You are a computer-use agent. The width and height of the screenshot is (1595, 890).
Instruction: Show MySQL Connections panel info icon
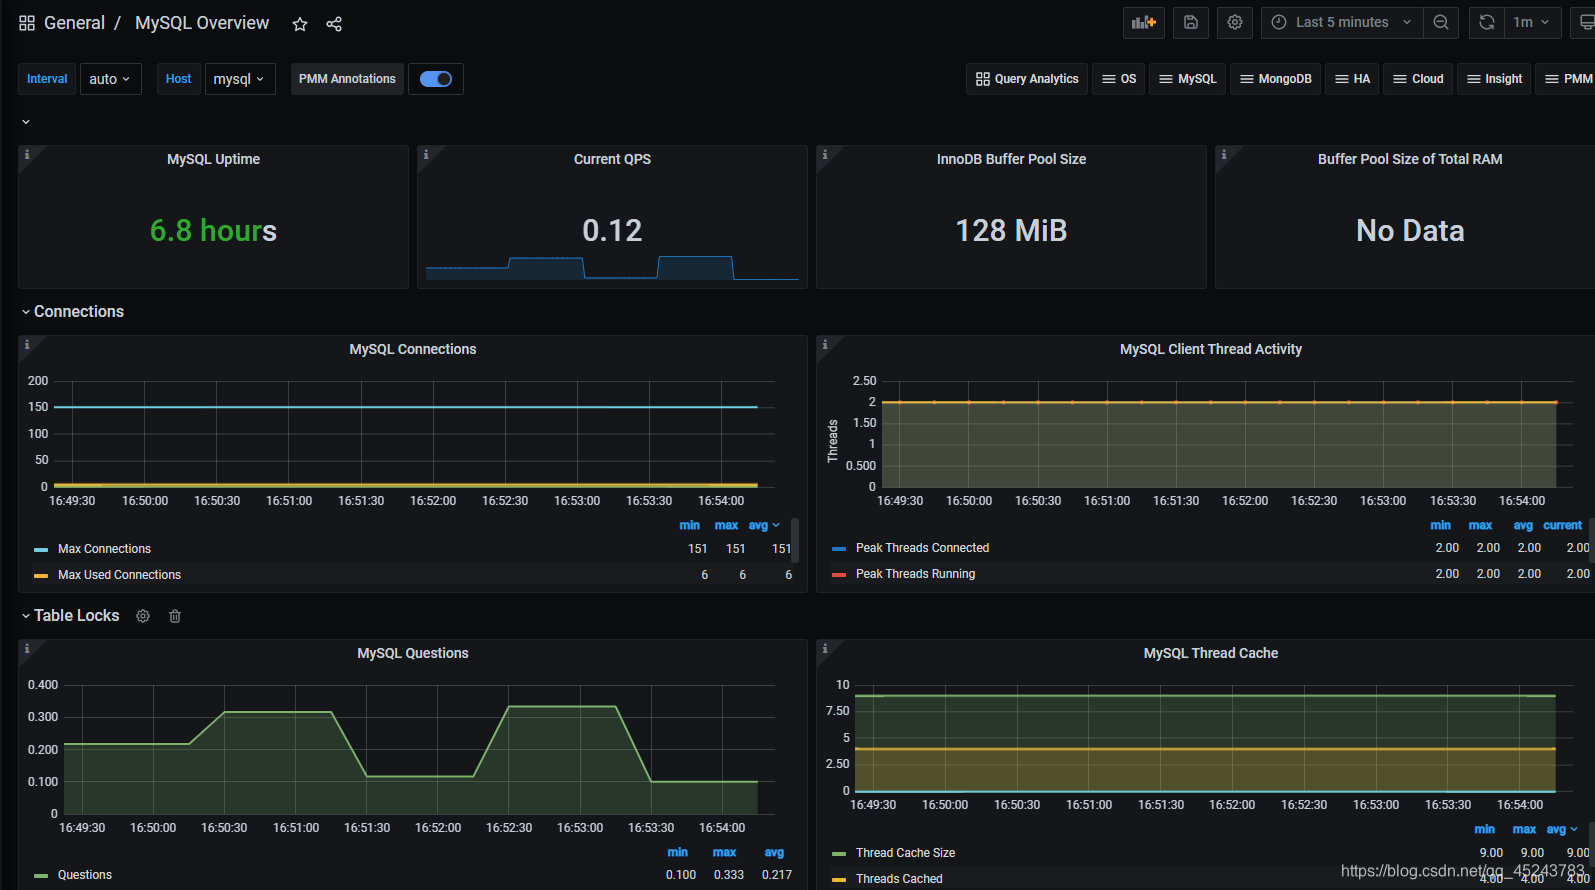coord(27,344)
